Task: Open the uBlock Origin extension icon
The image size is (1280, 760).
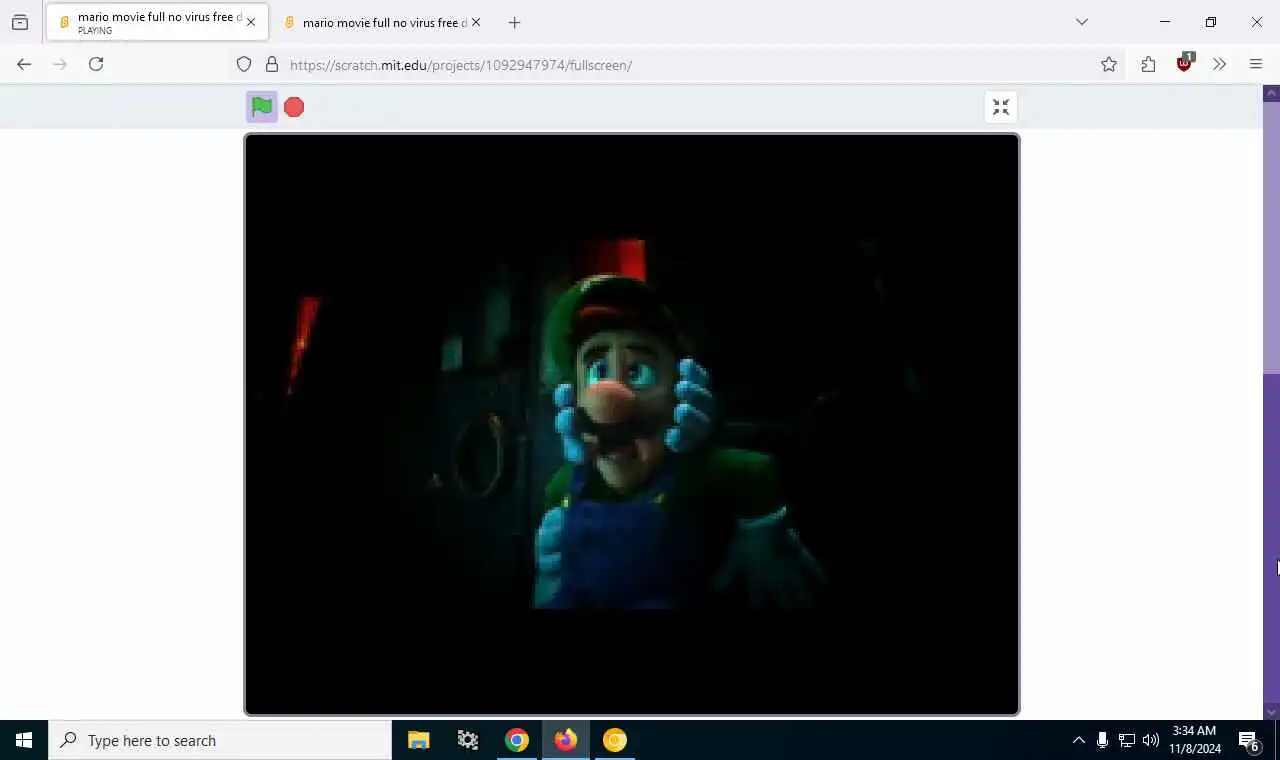Action: click(x=1185, y=63)
